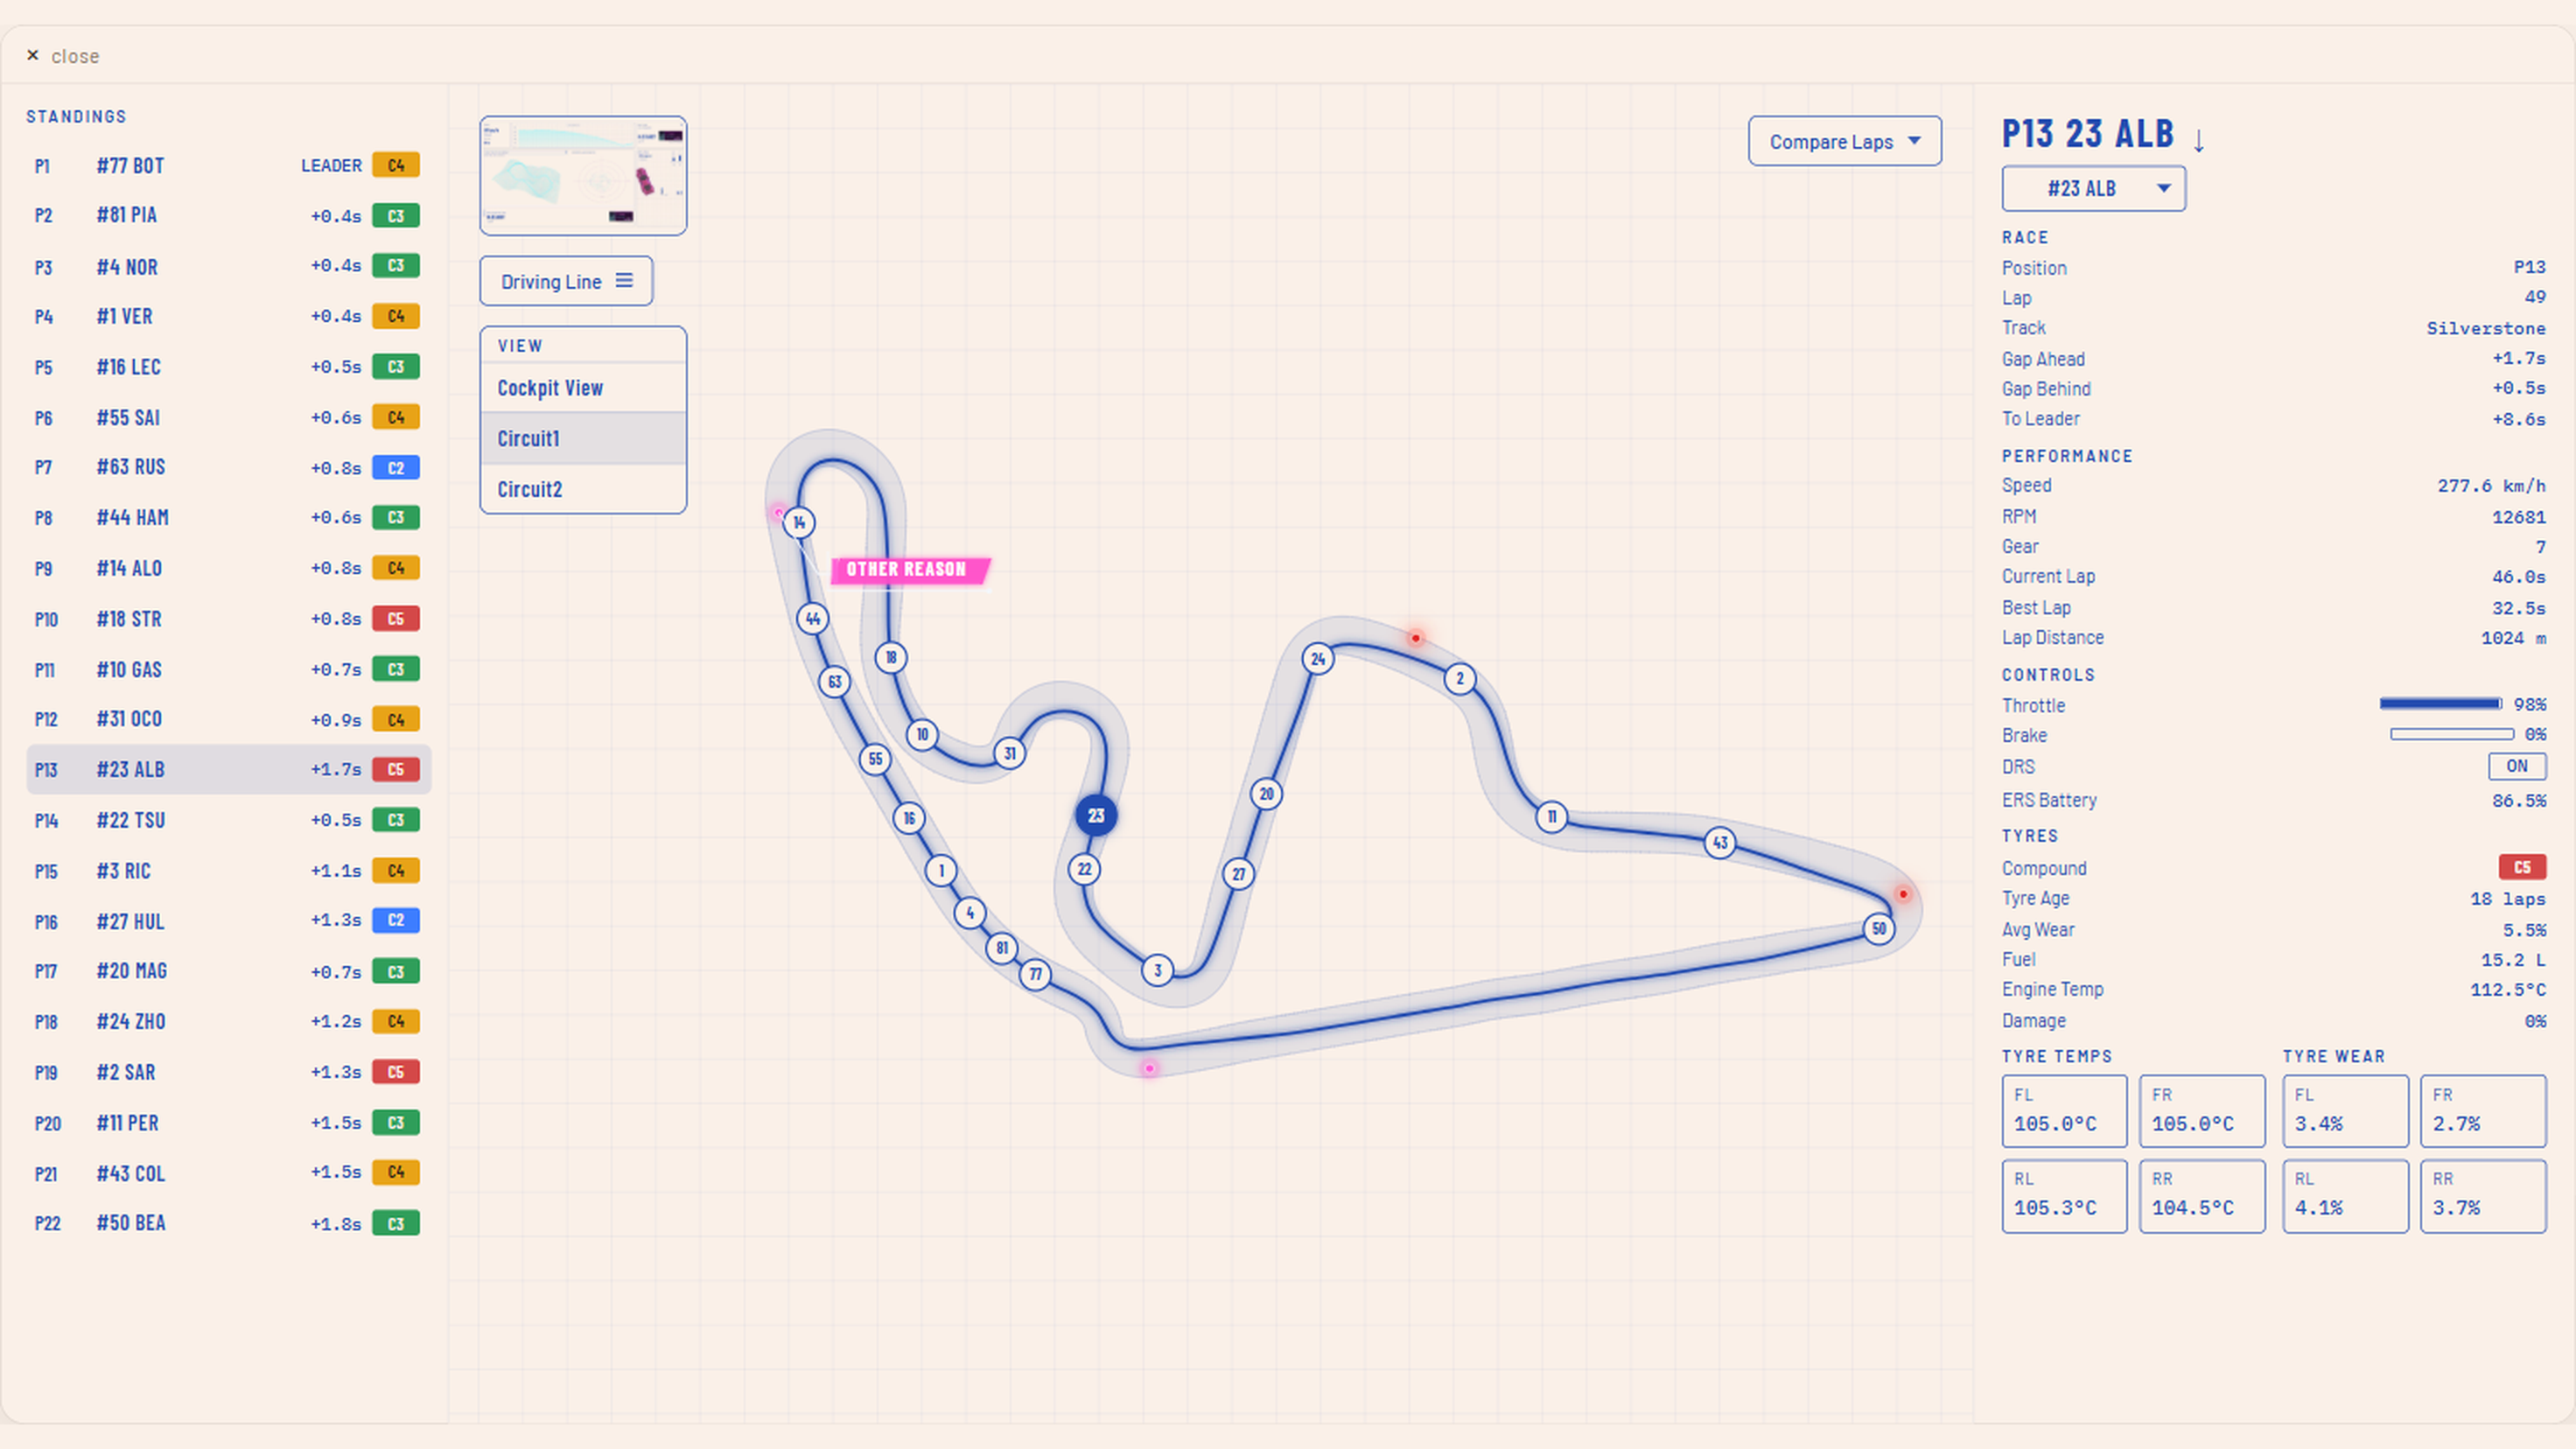
Task: Click the OTHER REASON flag label
Action: (908, 570)
